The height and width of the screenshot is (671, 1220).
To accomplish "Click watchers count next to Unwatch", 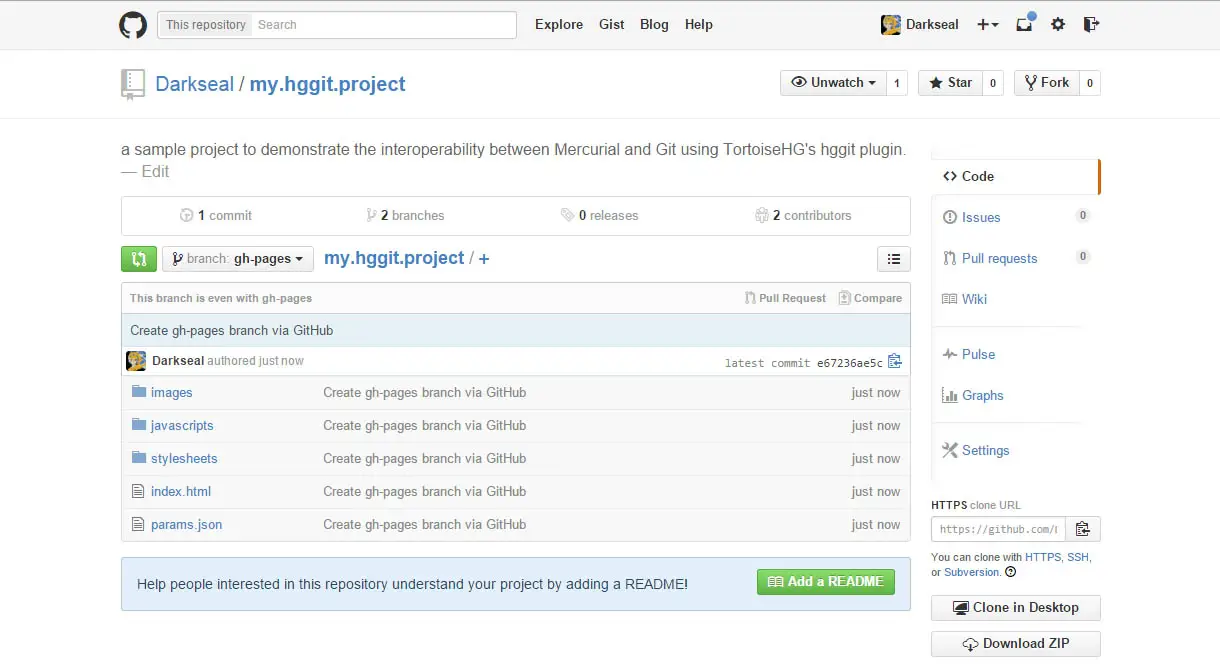I will click(897, 83).
